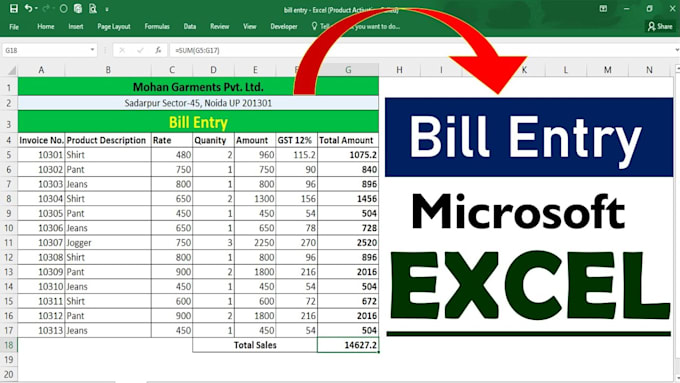Click the total amount 1075.2 cell
This screenshot has width=680, height=383.
pyautogui.click(x=348, y=155)
